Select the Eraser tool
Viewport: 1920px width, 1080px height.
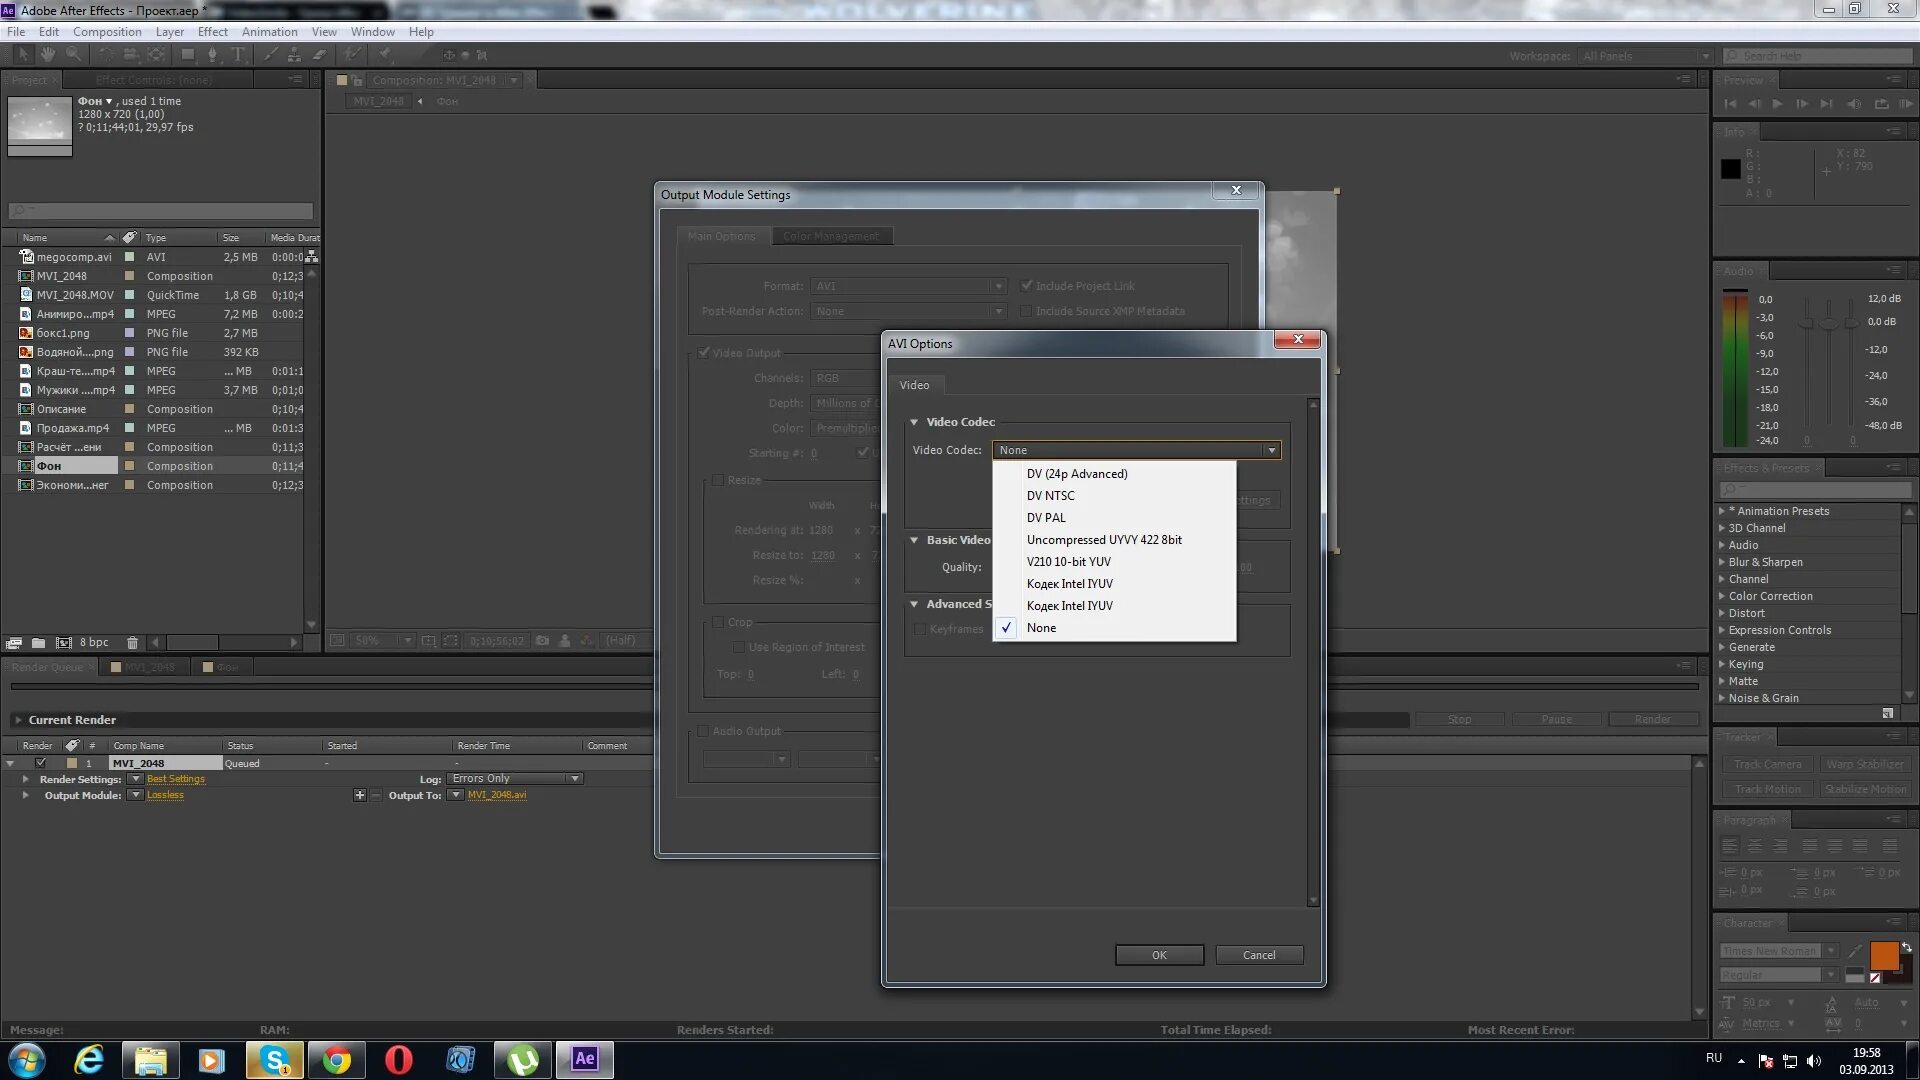click(x=320, y=54)
